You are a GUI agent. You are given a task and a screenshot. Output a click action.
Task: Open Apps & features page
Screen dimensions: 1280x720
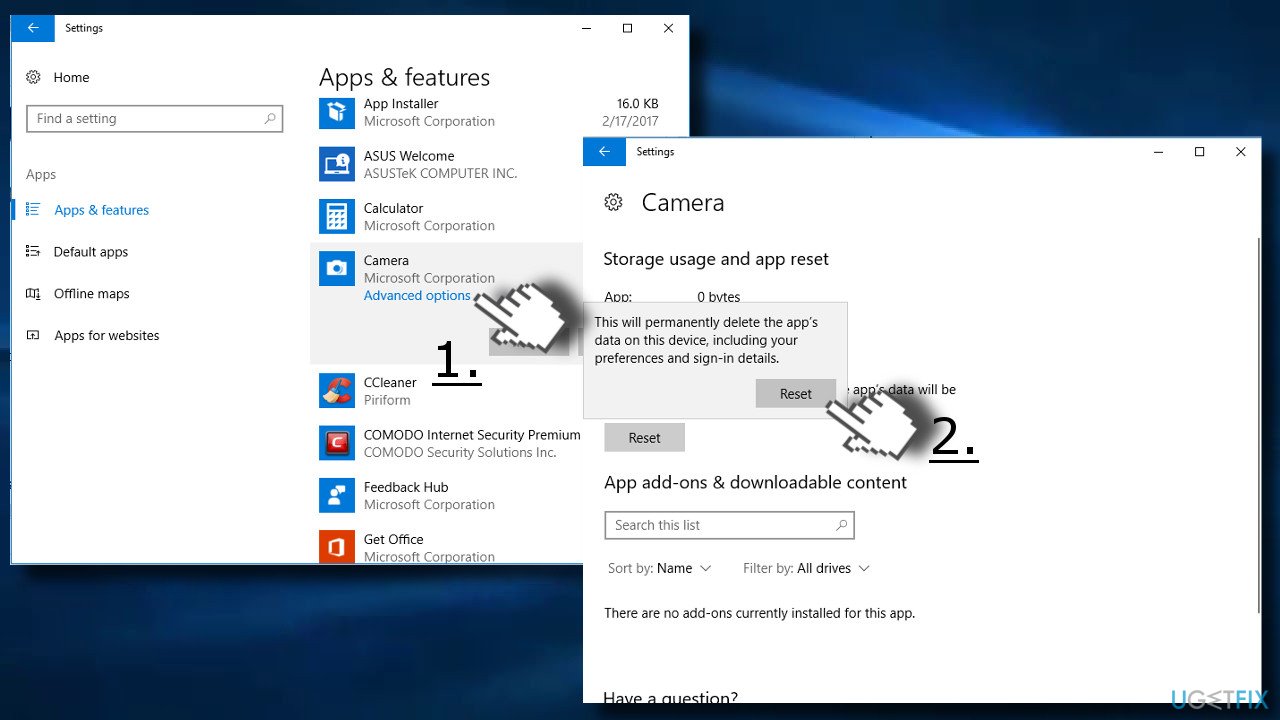pos(102,210)
